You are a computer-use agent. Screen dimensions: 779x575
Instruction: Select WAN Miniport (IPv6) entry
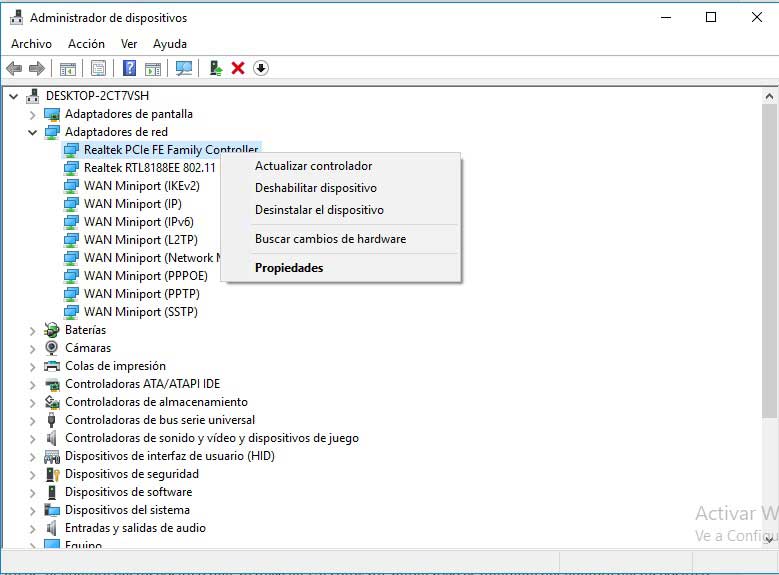139,222
